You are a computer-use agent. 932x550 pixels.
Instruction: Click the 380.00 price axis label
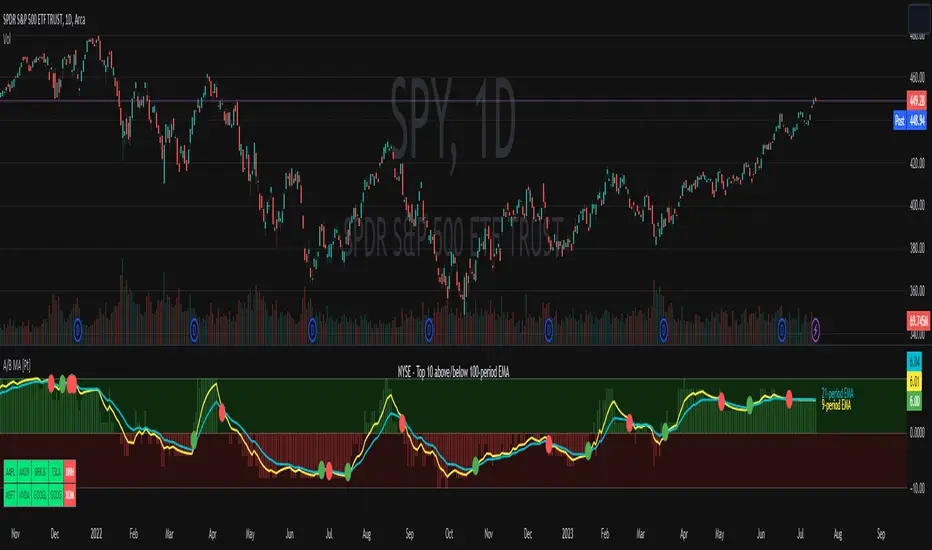pos(917,248)
